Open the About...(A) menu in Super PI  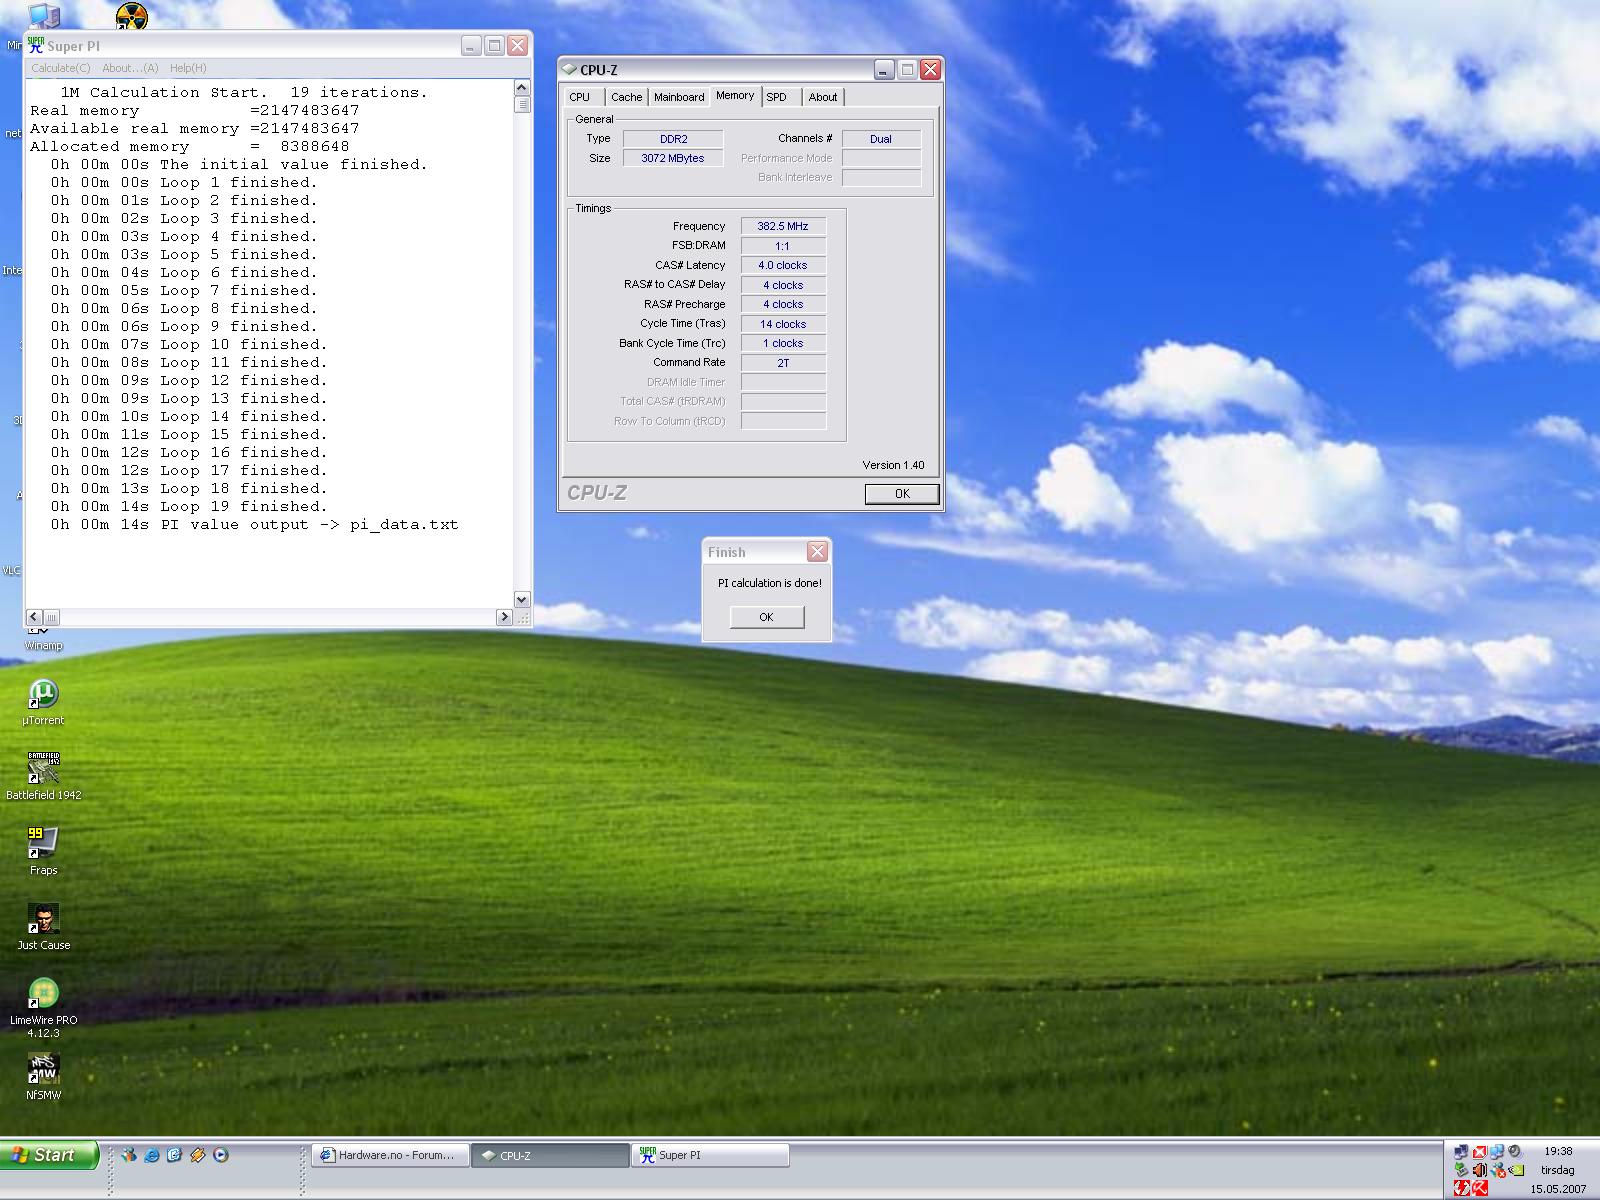(x=130, y=68)
